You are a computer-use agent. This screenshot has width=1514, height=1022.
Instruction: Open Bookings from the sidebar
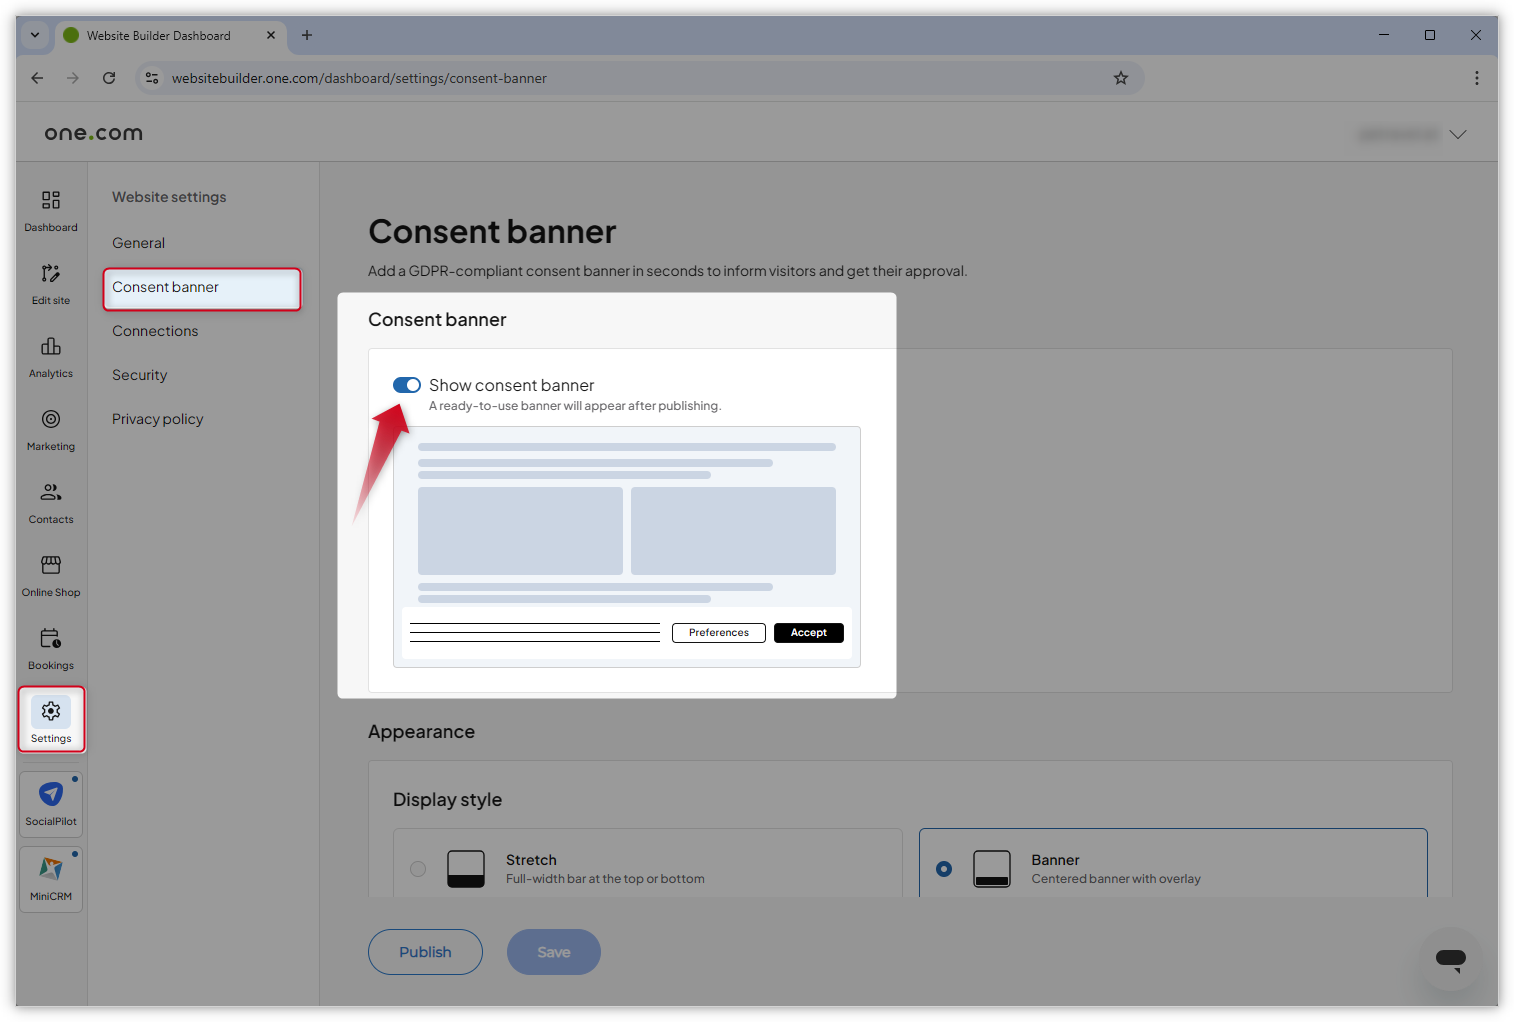(50, 648)
